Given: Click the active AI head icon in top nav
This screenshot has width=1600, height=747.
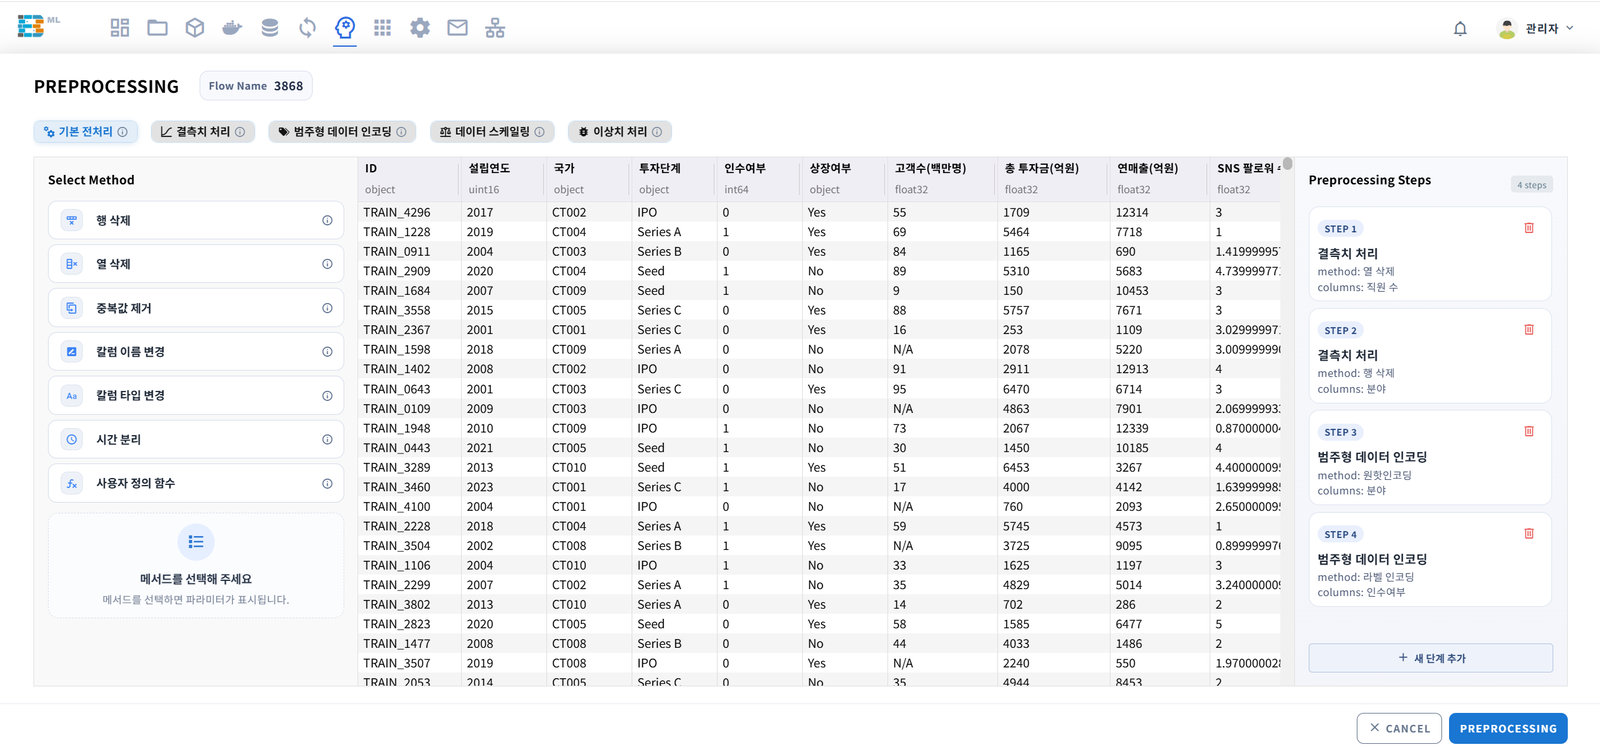Looking at the screenshot, I should click(345, 28).
